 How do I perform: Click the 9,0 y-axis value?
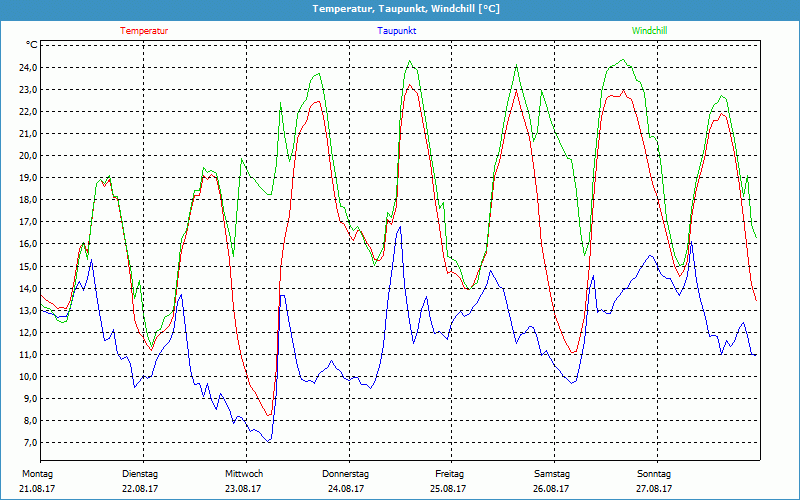(x=30, y=398)
